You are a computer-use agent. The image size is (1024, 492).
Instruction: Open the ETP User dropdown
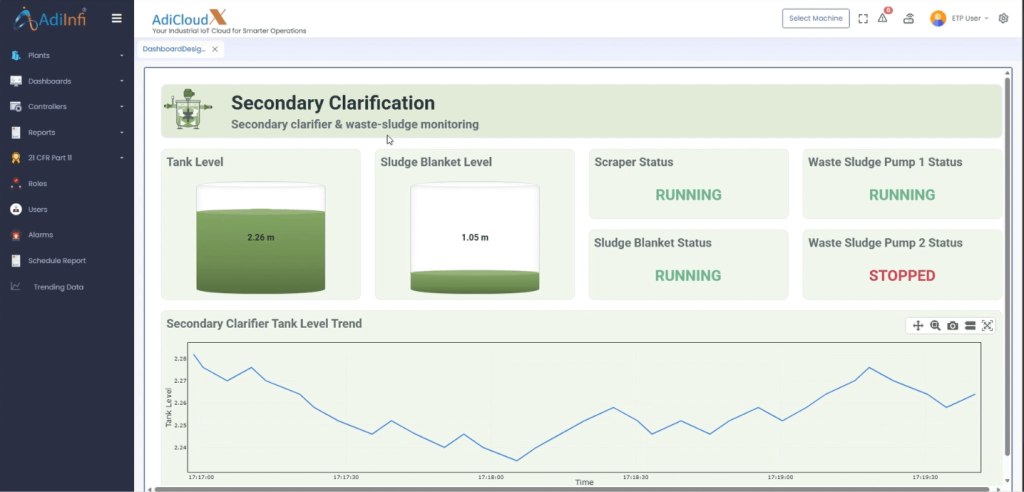(970, 18)
